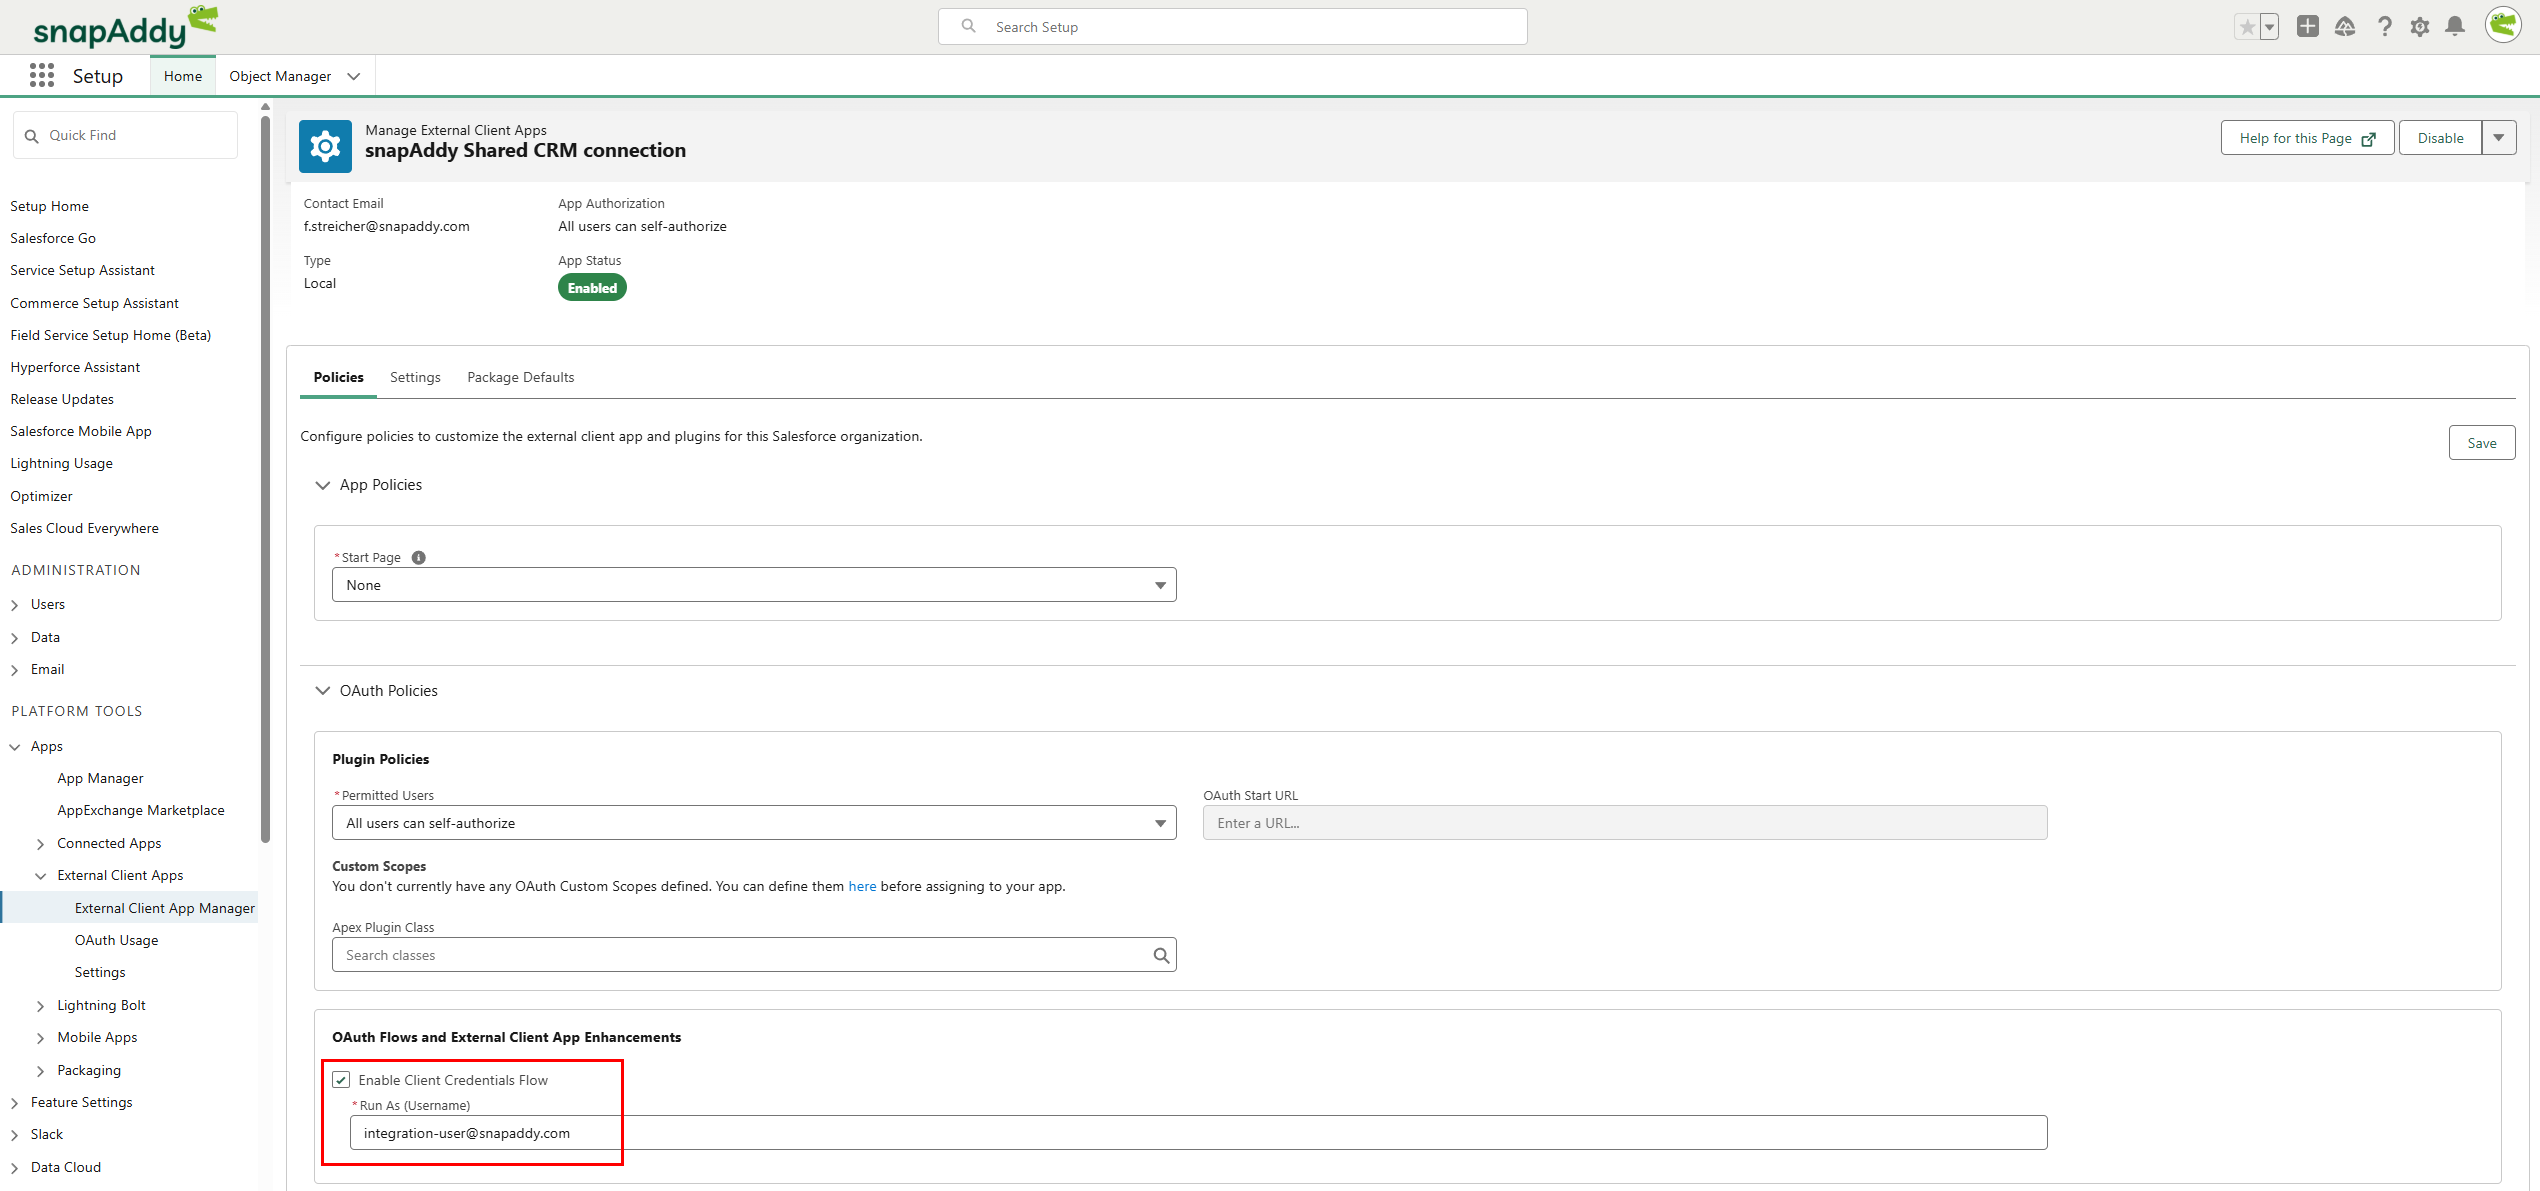Click the Run As (Username) field
Screen dimensions: 2540x1191
[x=1198, y=1133]
